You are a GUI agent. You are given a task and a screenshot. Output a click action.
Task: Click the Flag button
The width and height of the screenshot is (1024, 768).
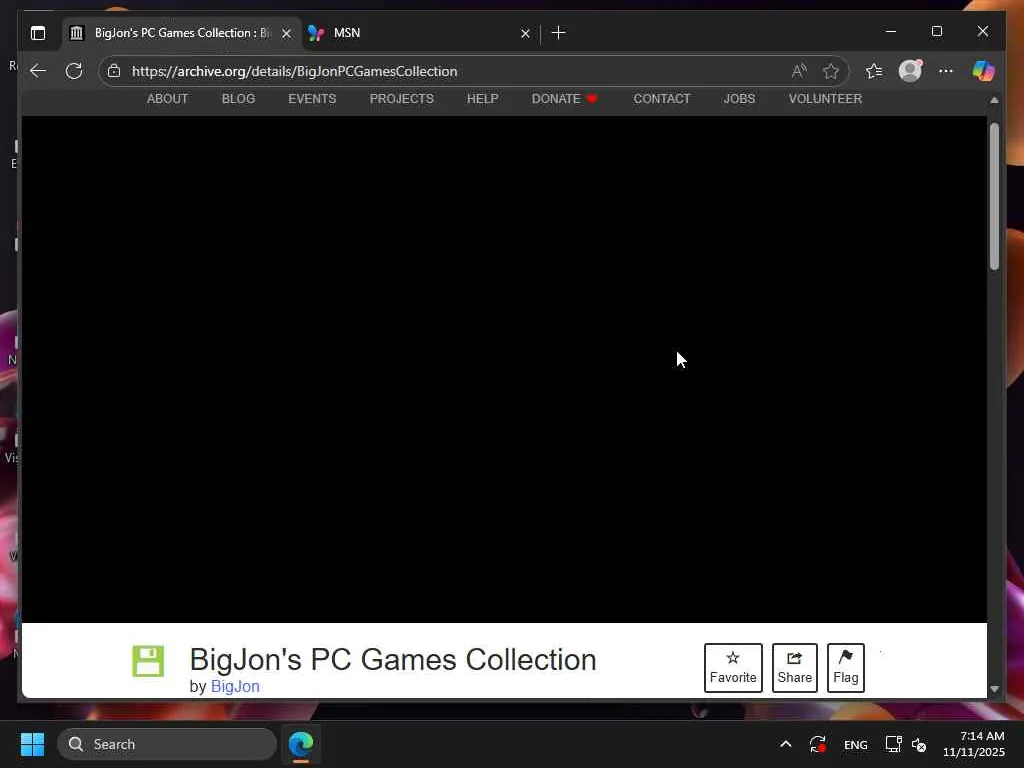(846, 667)
